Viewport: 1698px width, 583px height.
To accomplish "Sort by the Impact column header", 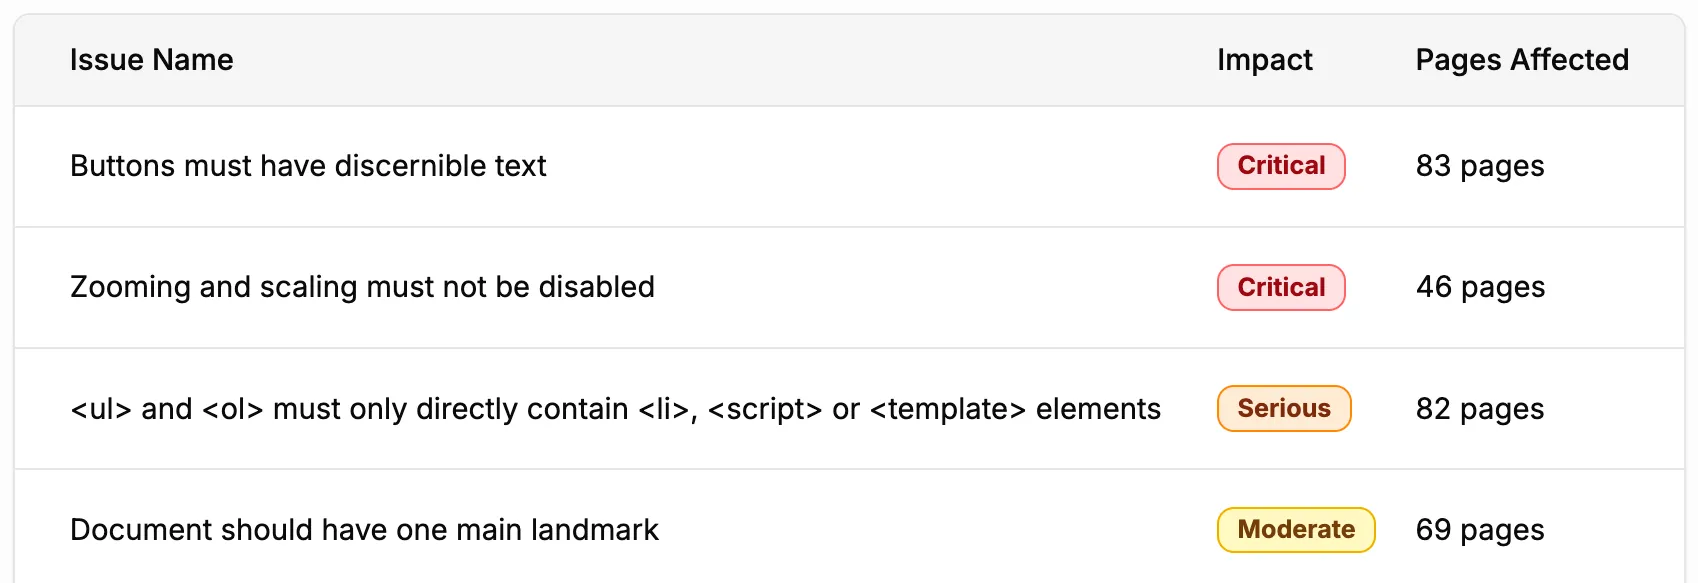I will click(1264, 60).
